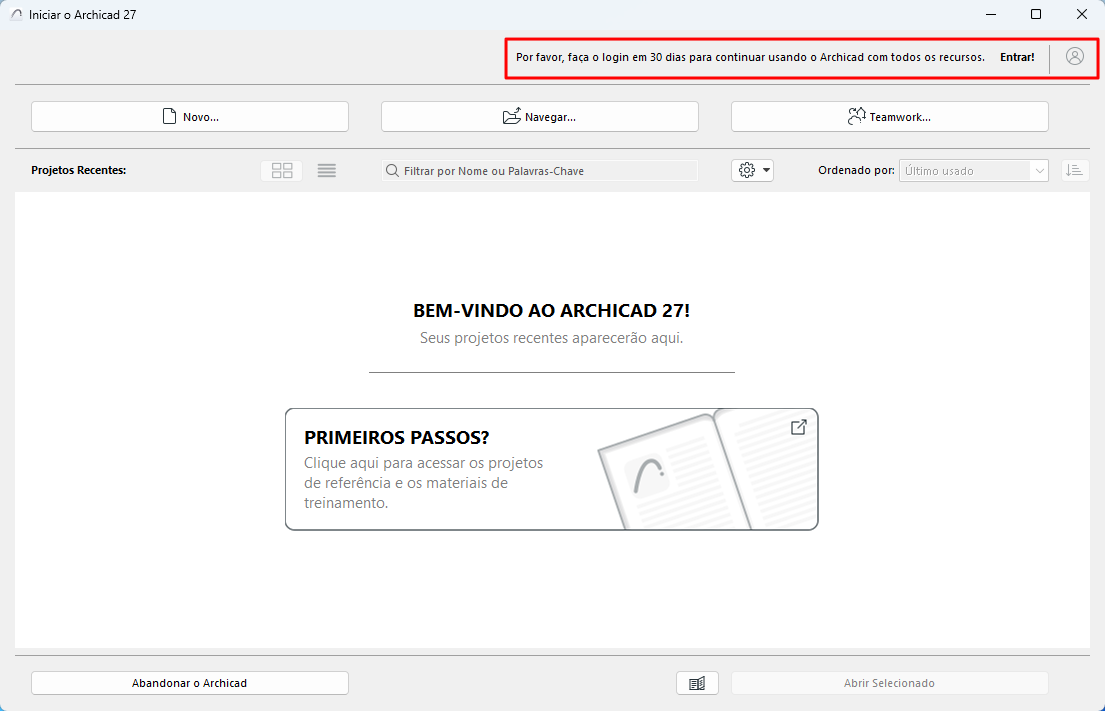The width and height of the screenshot is (1105, 711).
Task: Click the Projetos Recentes: label
Action: [78, 171]
